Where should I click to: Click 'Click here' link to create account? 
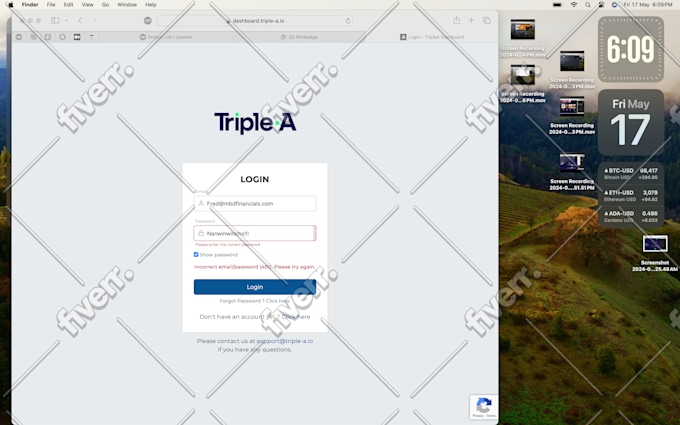[x=296, y=317]
